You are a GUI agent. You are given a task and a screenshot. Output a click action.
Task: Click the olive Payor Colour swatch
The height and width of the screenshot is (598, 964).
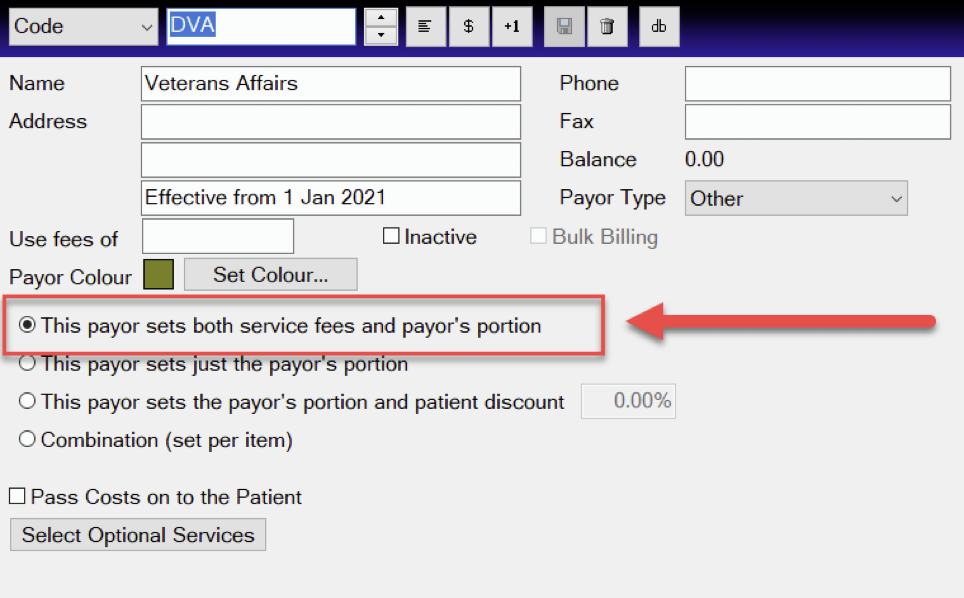pyautogui.click(x=159, y=274)
